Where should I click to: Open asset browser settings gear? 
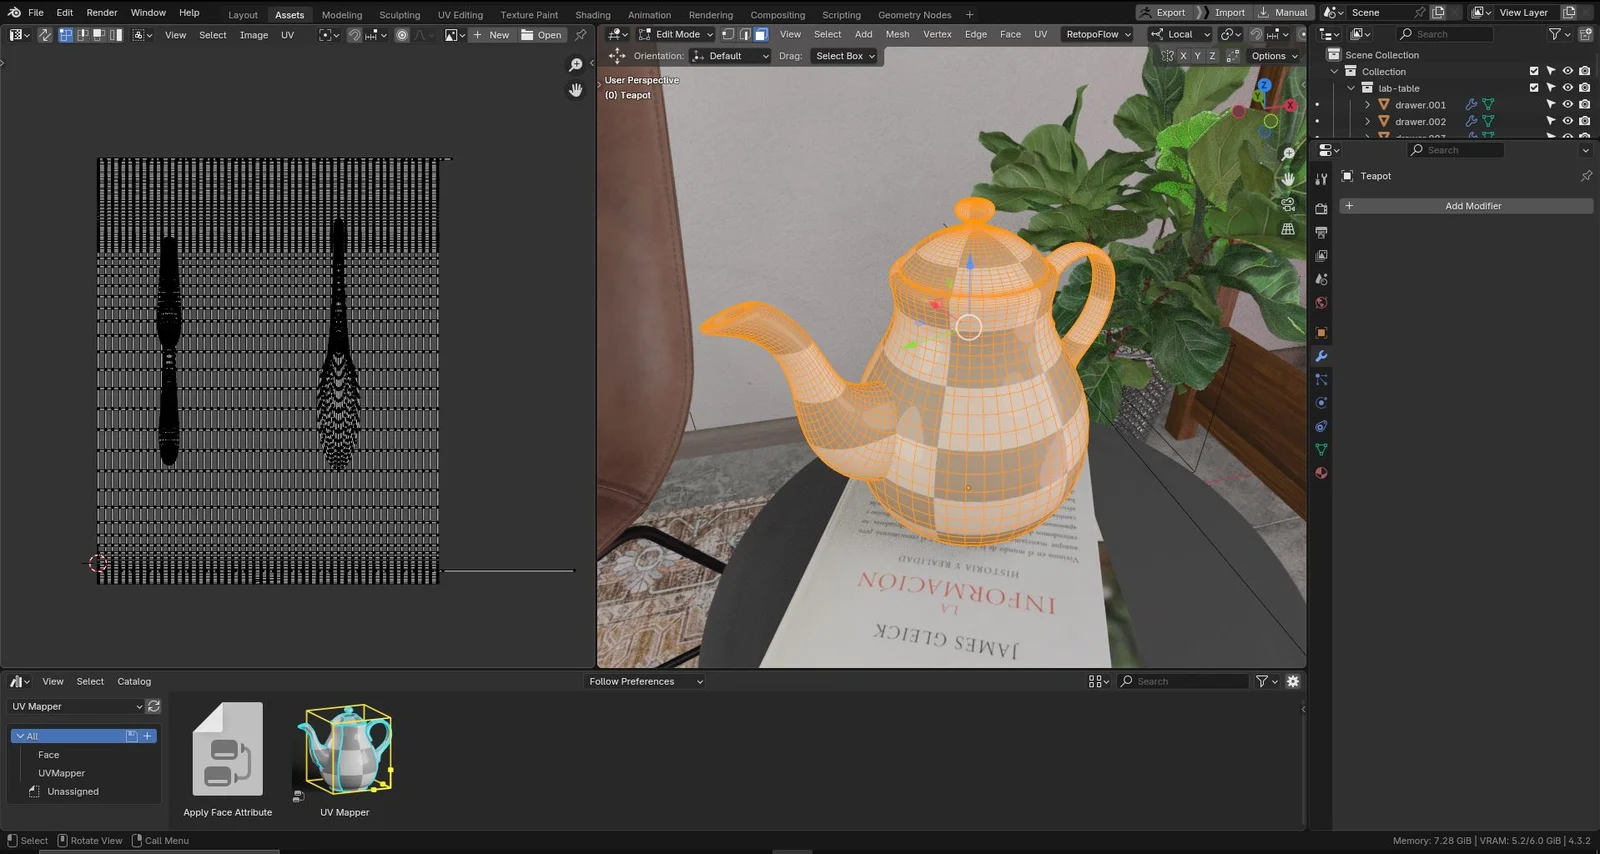pyautogui.click(x=1293, y=681)
